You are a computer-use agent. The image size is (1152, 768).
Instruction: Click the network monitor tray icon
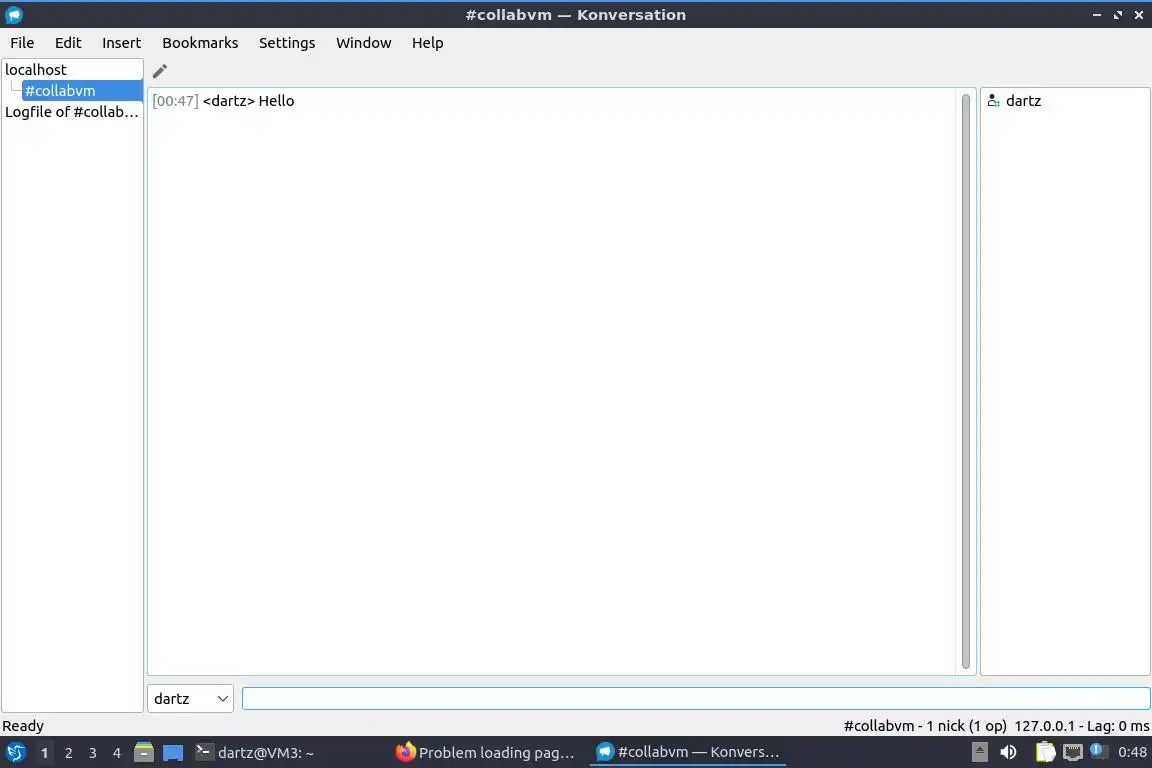tap(1073, 753)
